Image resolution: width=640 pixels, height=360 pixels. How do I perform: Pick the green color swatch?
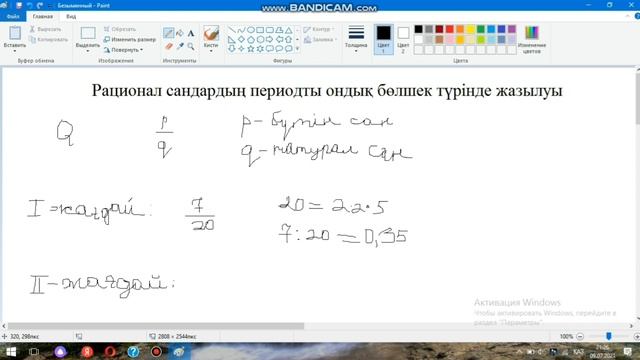point(481,29)
